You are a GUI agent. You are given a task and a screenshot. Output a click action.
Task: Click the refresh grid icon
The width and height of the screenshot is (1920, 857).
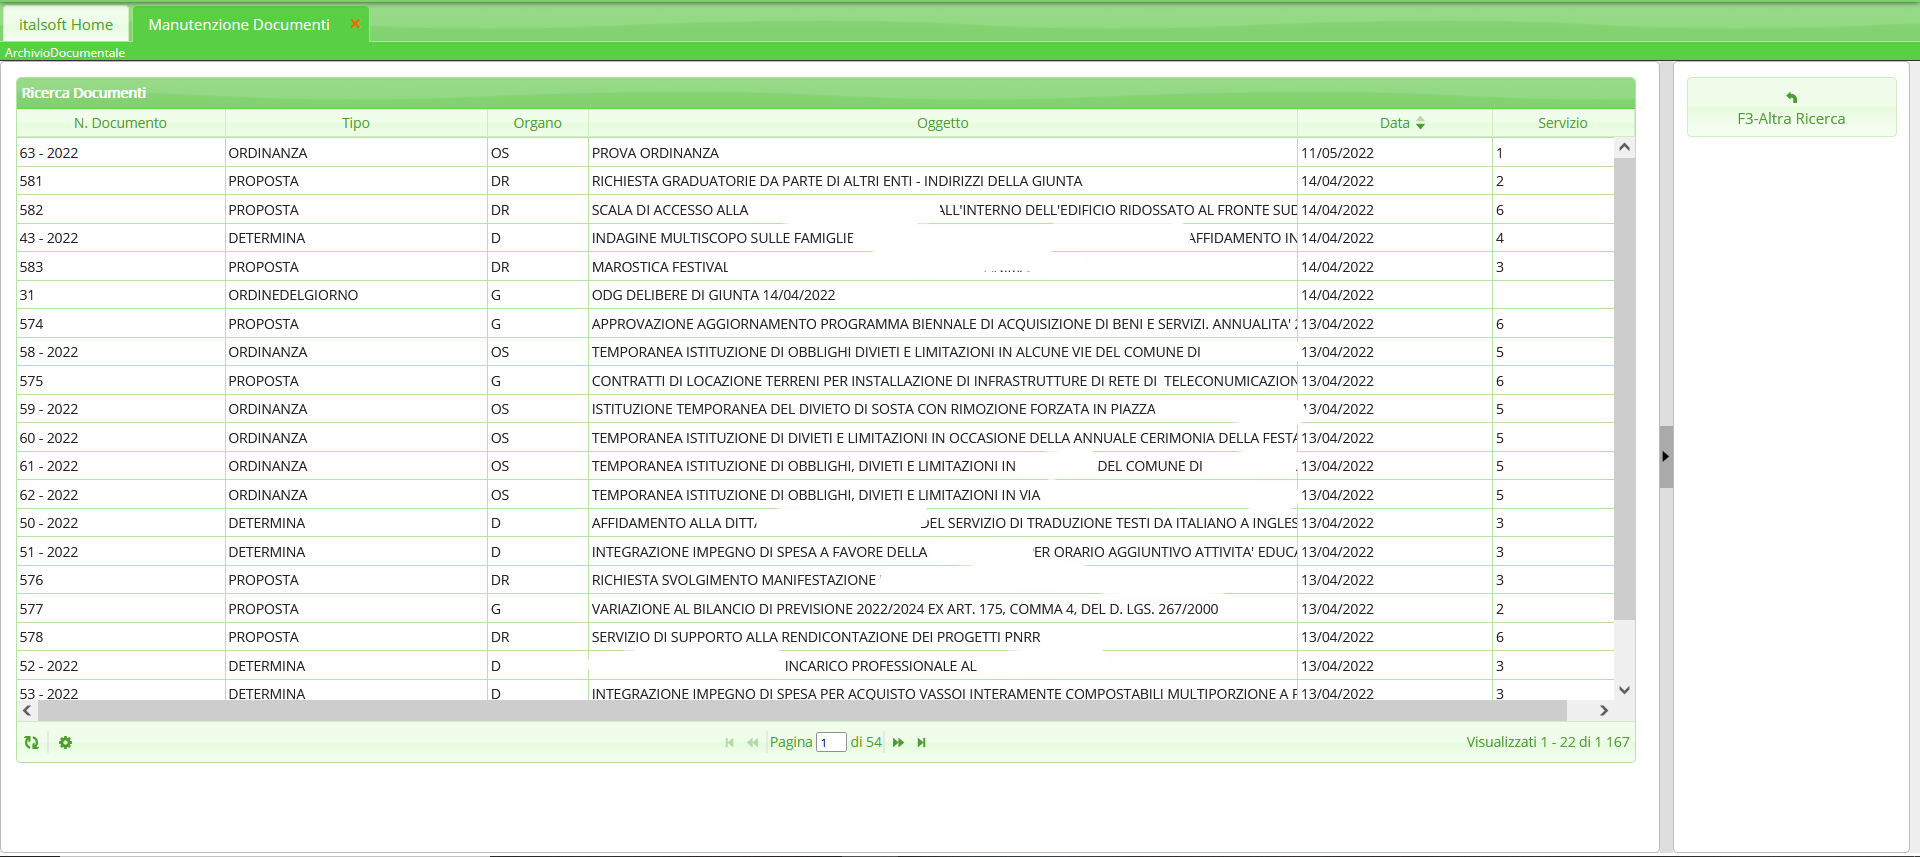coord(31,742)
